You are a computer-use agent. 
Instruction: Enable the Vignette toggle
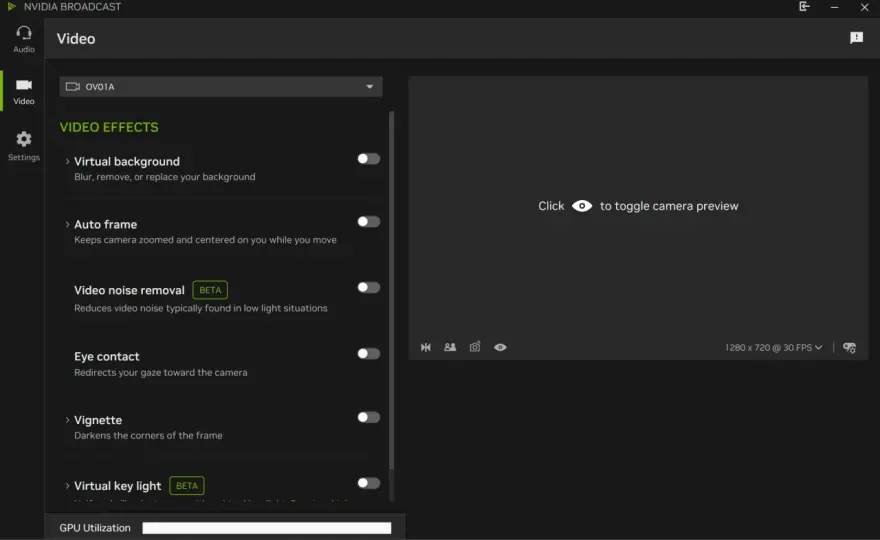point(369,417)
